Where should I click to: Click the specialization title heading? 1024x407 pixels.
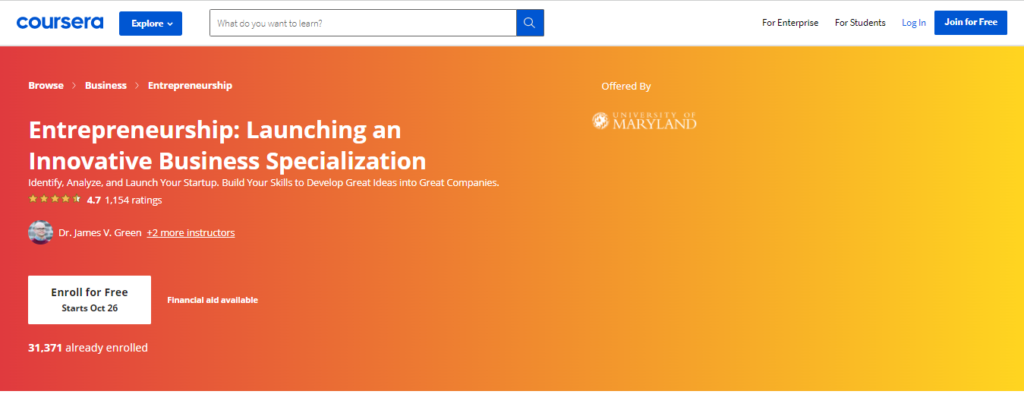(227, 145)
